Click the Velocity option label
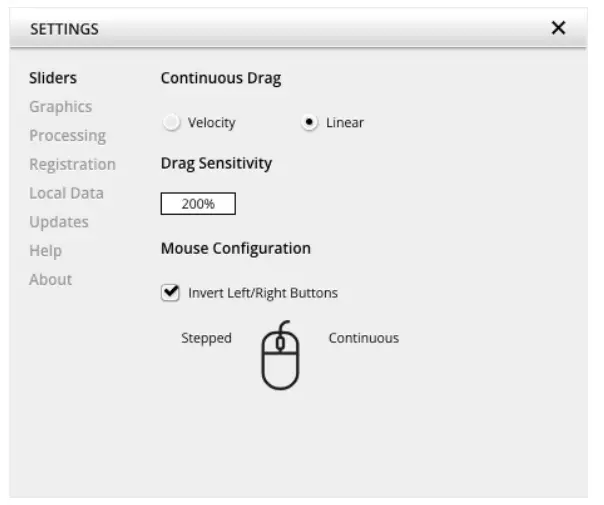The height and width of the screenshot is (505, 604). pyautogui.click(x=211, y=123)
